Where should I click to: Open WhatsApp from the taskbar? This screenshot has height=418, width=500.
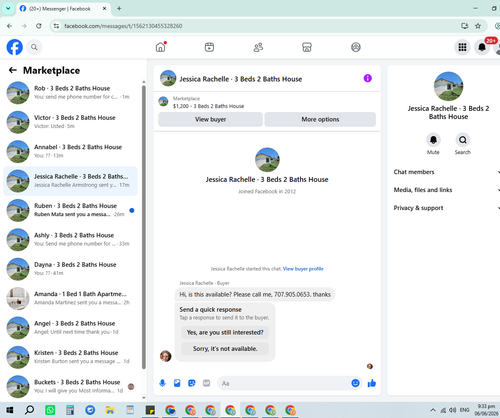coord(50,410)
